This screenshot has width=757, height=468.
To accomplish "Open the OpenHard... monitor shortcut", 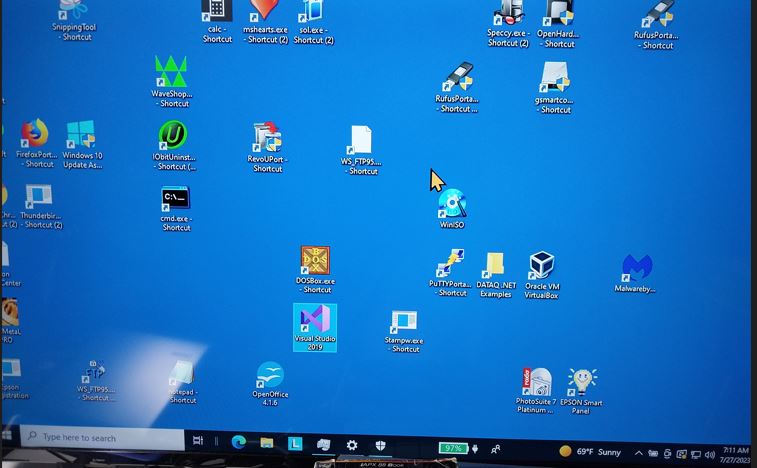I will pyautogui.click(x=558, y=24).
